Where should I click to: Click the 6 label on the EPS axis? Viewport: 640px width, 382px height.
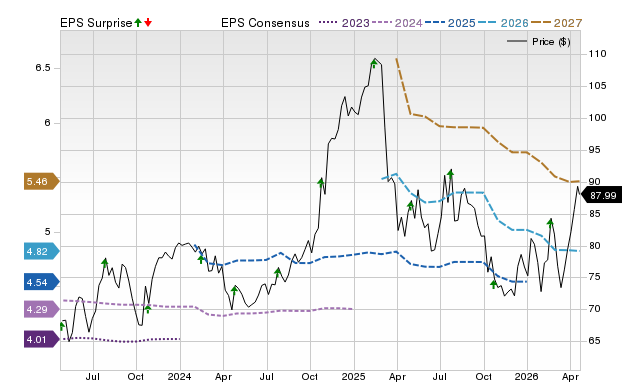click(x=47, y=123)
